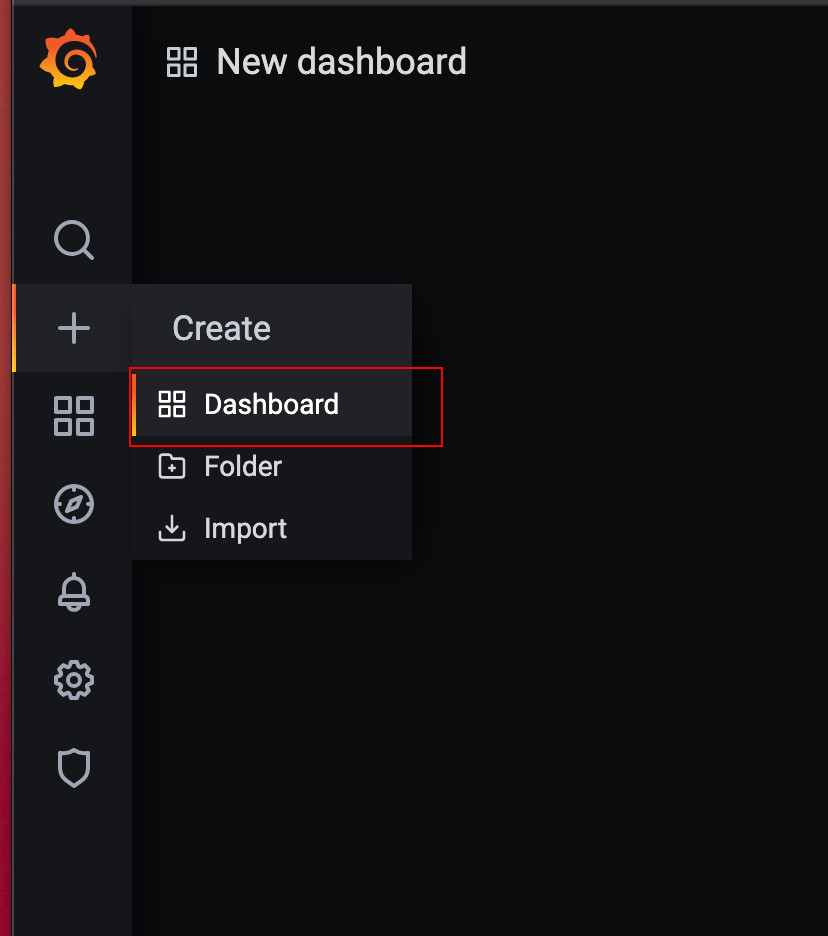Open Dashboards four-squares sidebar icon

[73, 415]
